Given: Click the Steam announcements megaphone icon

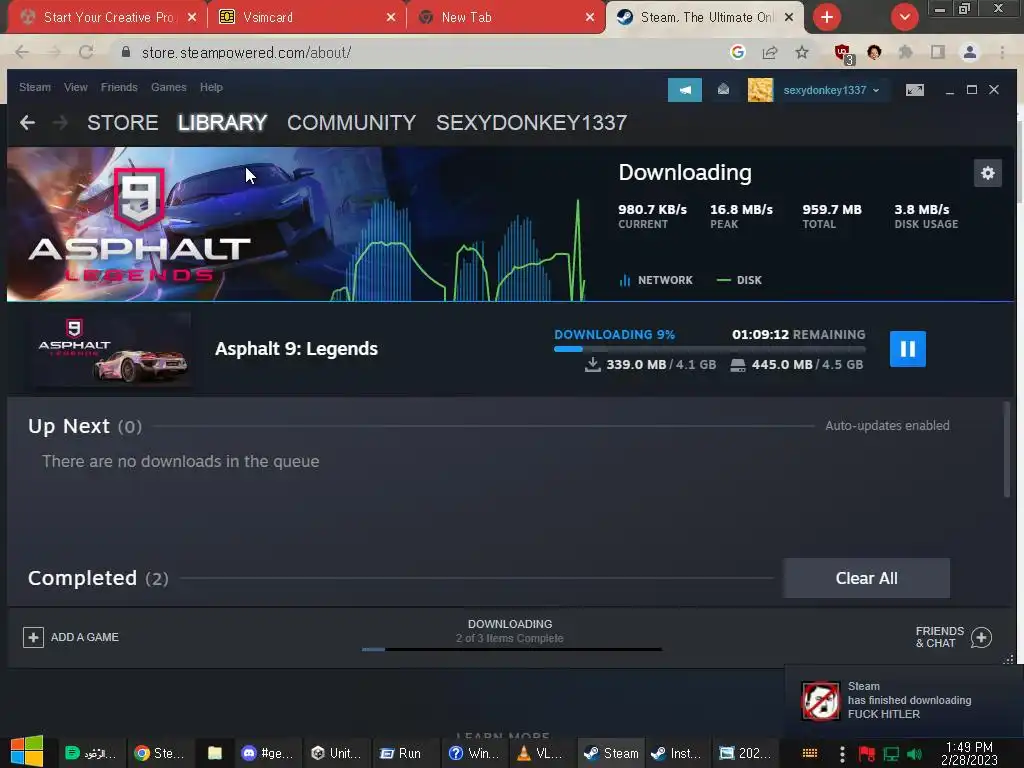Looking at the screenshot, I should click(684, 90).
